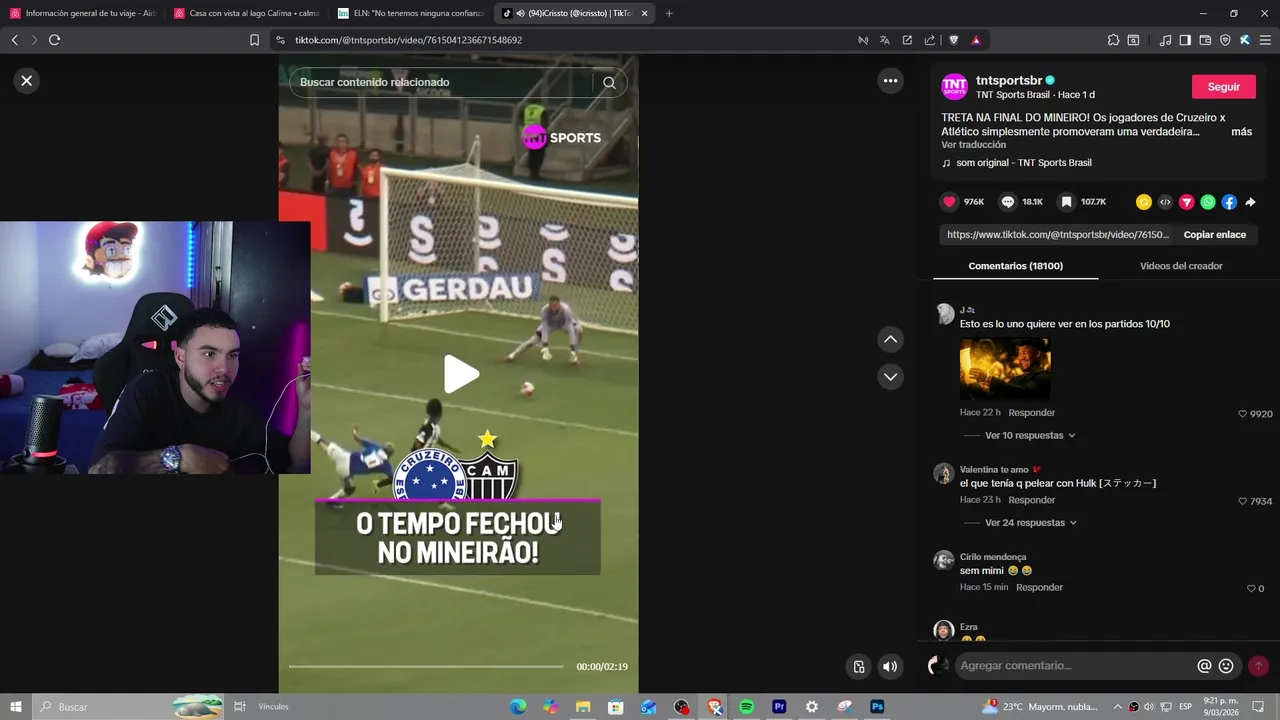This screenshot has height=720, width=1280.
Task: Open the three-dots more options menu
Action: (x=890, y=81)
